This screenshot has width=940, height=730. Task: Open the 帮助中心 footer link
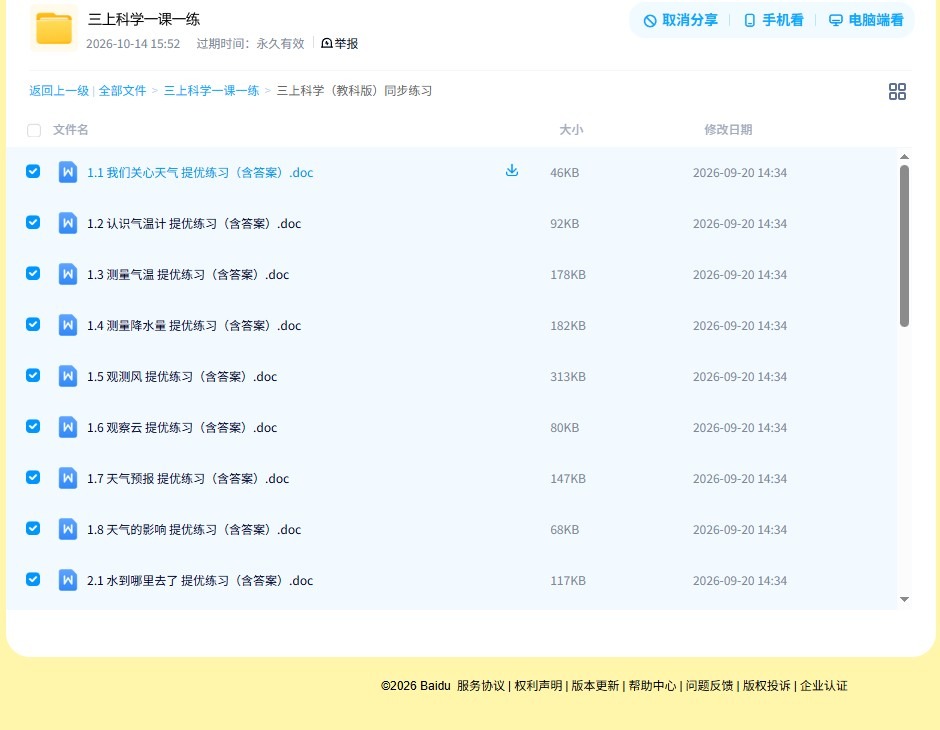point(652,686)
